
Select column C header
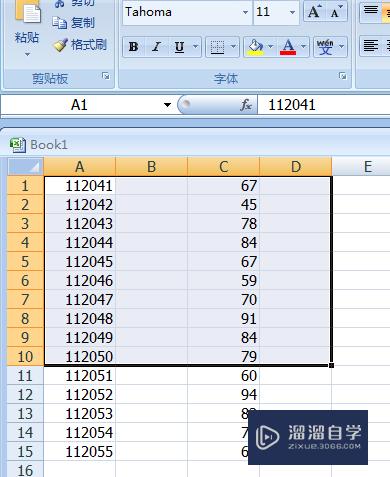(x=224, y=166)
